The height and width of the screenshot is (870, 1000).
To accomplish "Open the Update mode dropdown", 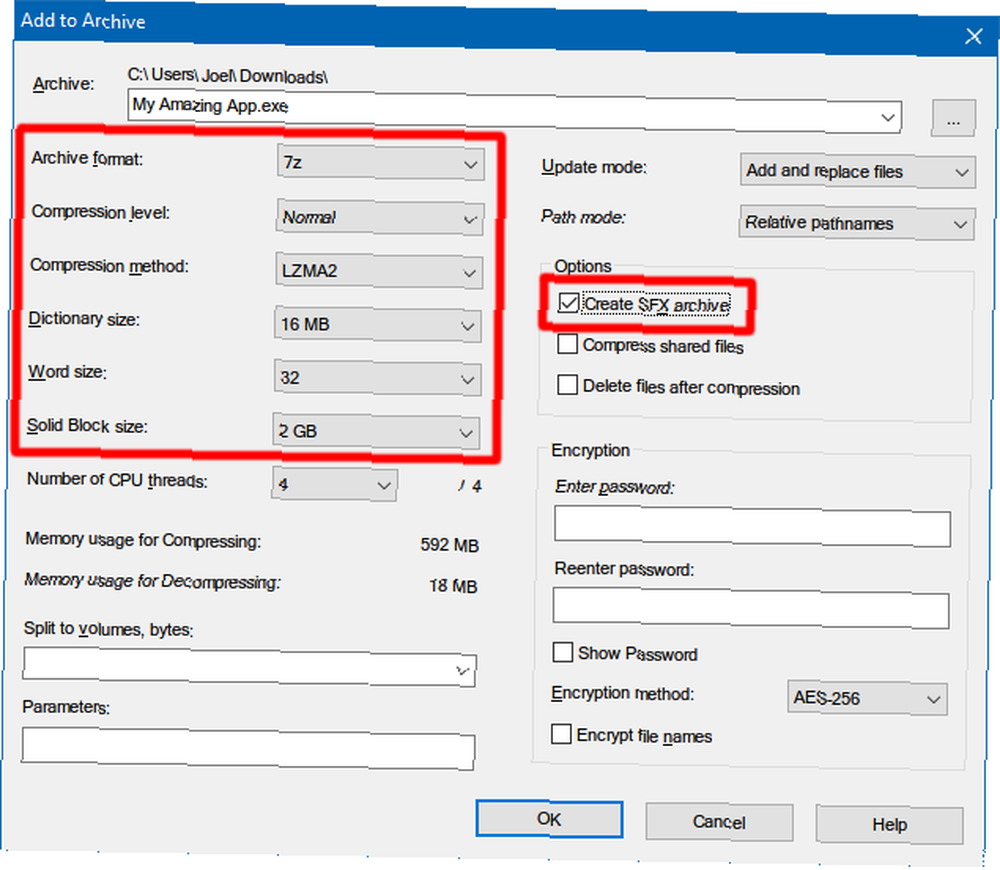I will 858,172.
